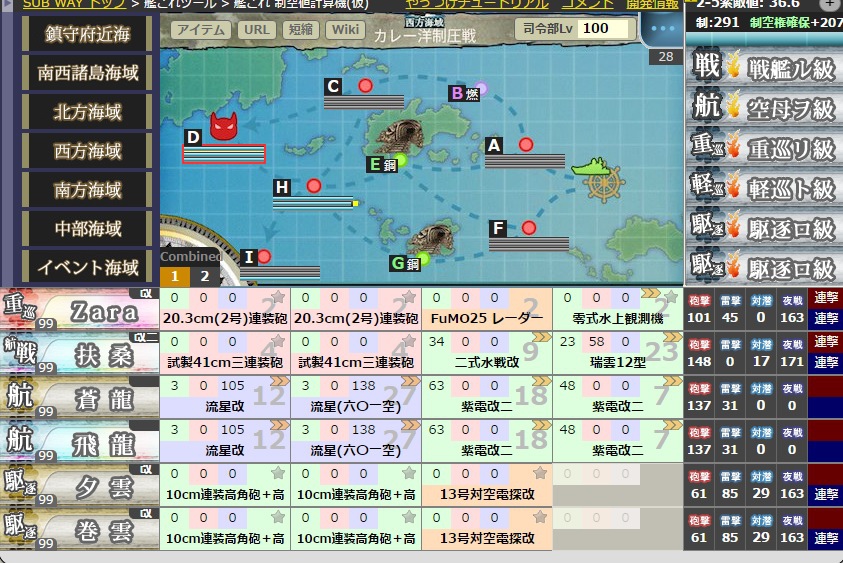Select red node marker next to F

(529, 228)
